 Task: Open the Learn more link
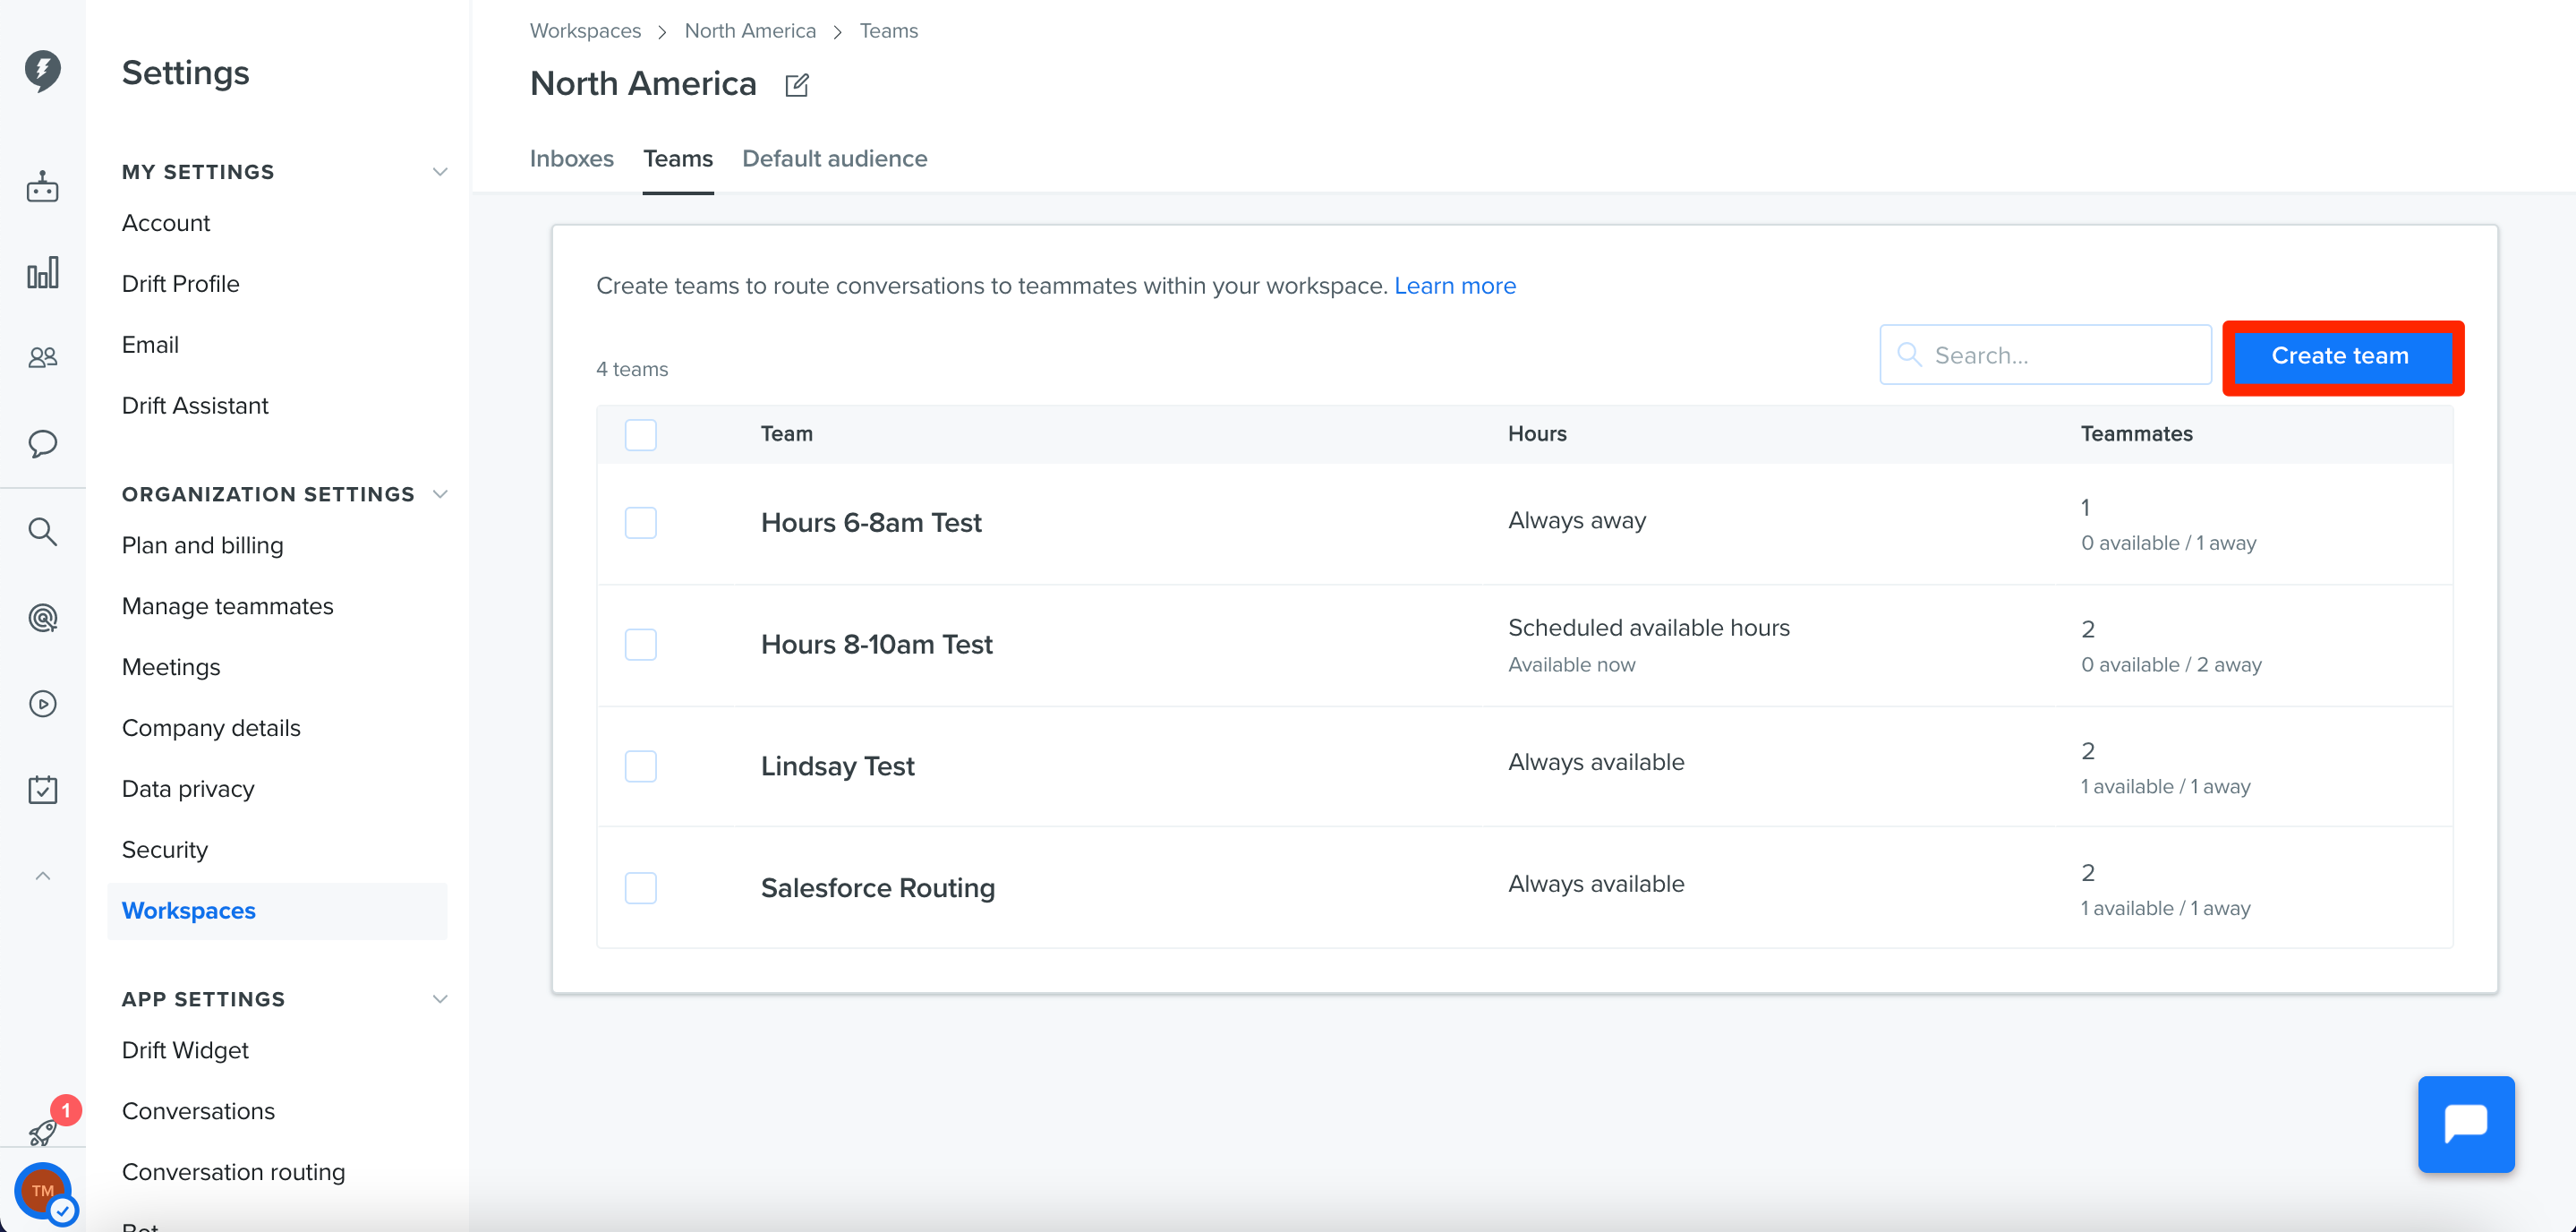coord(1455,286)
